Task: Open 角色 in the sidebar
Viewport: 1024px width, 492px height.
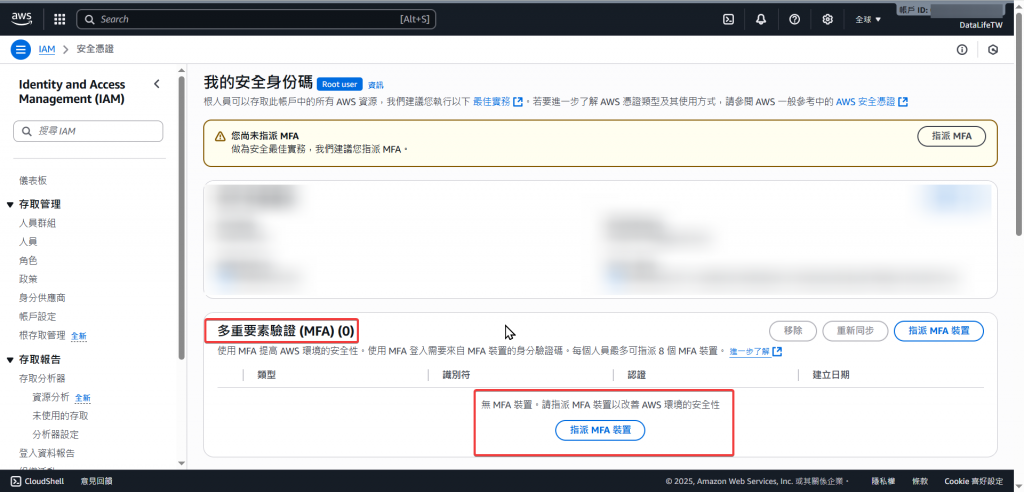Action: click(28, 261)
